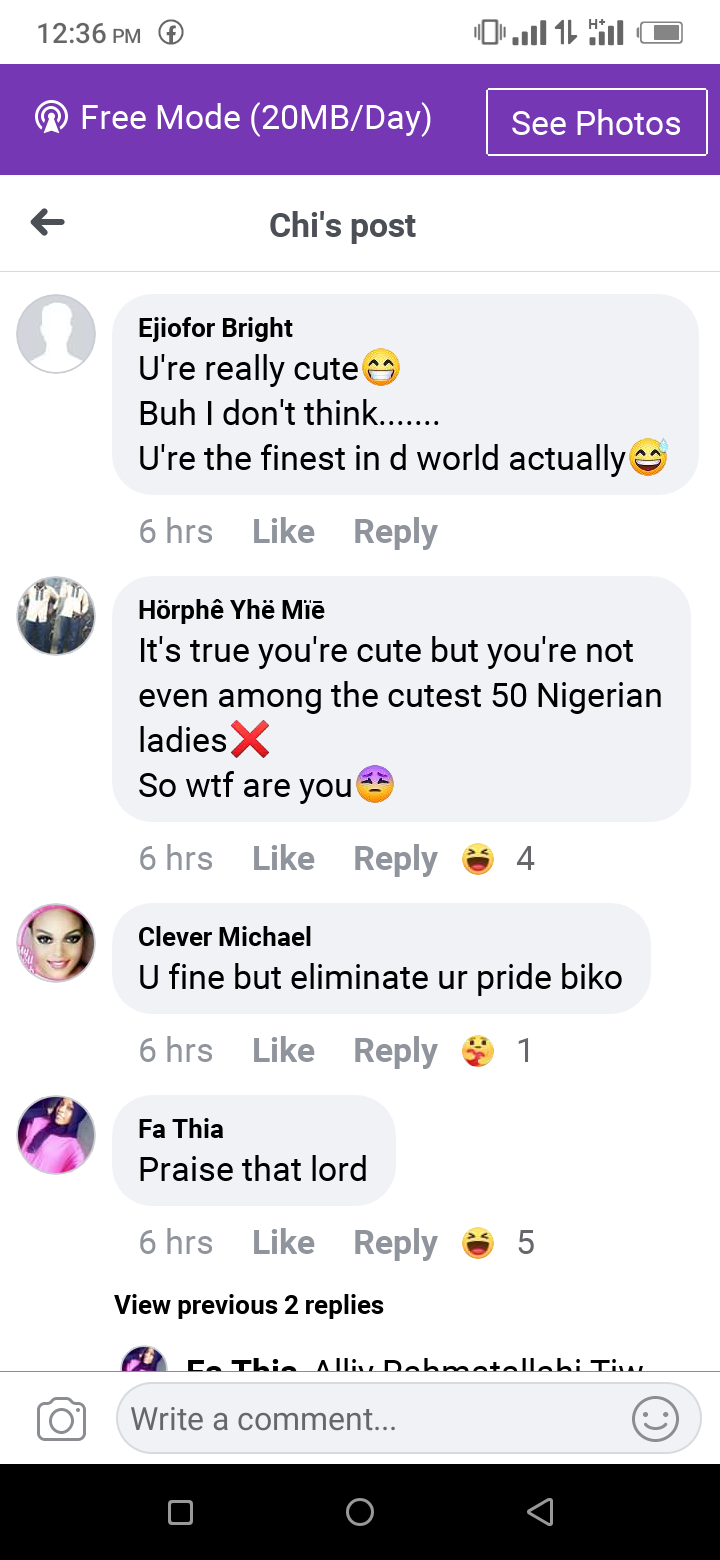Tap Free Mode broadcast icon
This screenshot has width=720, height=1560.
tap(50, 118)
